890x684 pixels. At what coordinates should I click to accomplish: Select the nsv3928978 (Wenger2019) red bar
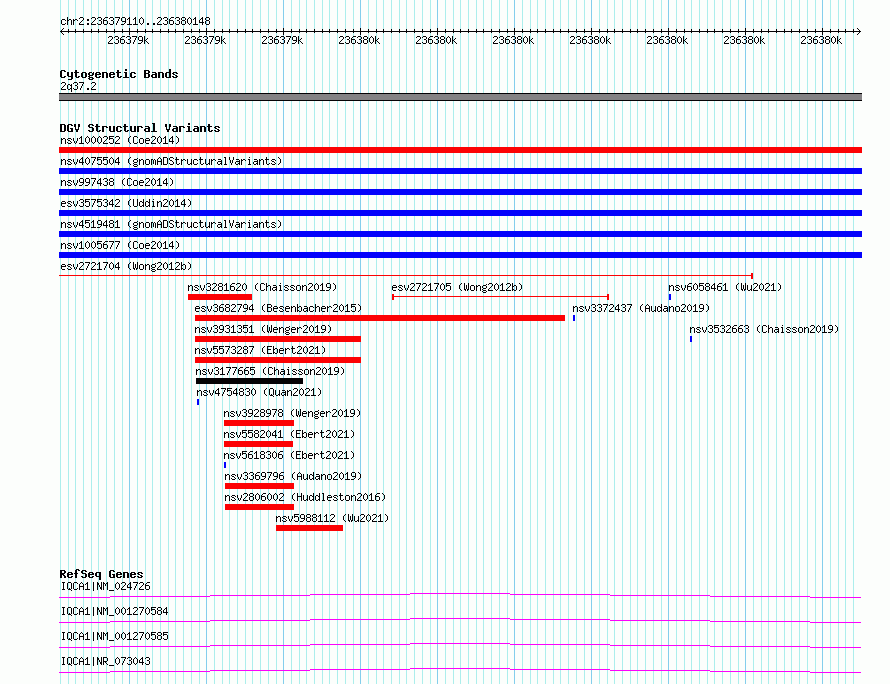pyautogui.click(x=259, y=423)
